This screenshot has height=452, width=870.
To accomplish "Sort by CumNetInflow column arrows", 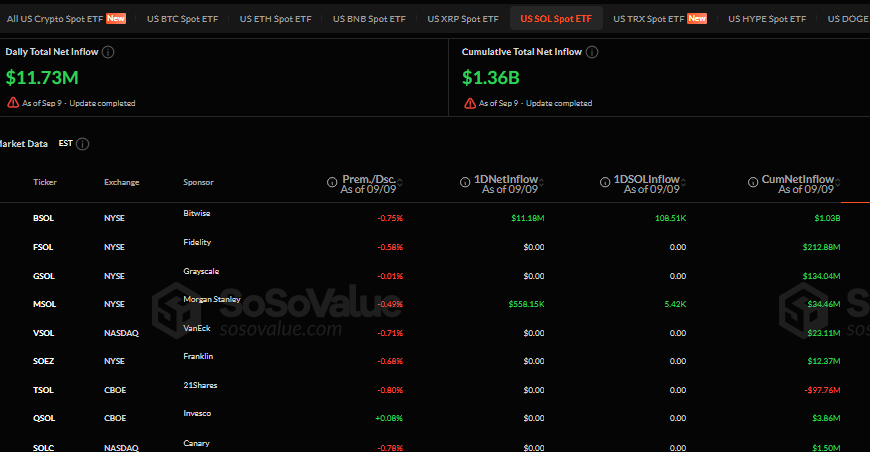I will coord(838,182).
